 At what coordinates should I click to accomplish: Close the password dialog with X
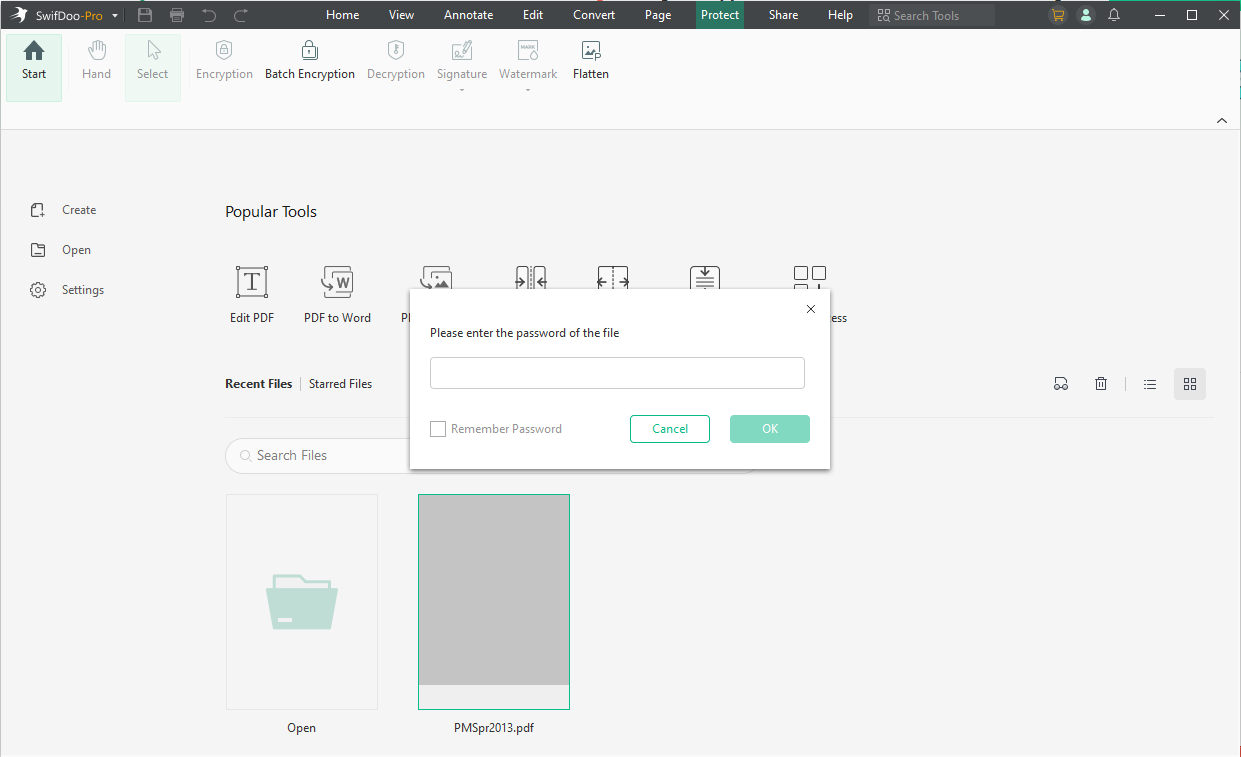[811, 309]
